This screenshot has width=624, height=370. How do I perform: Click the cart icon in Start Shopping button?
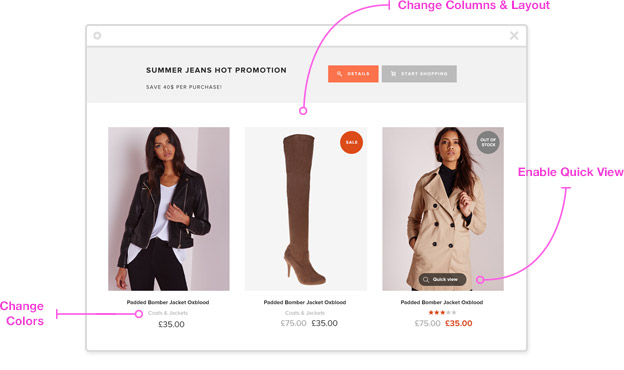[x=393, y=74]
